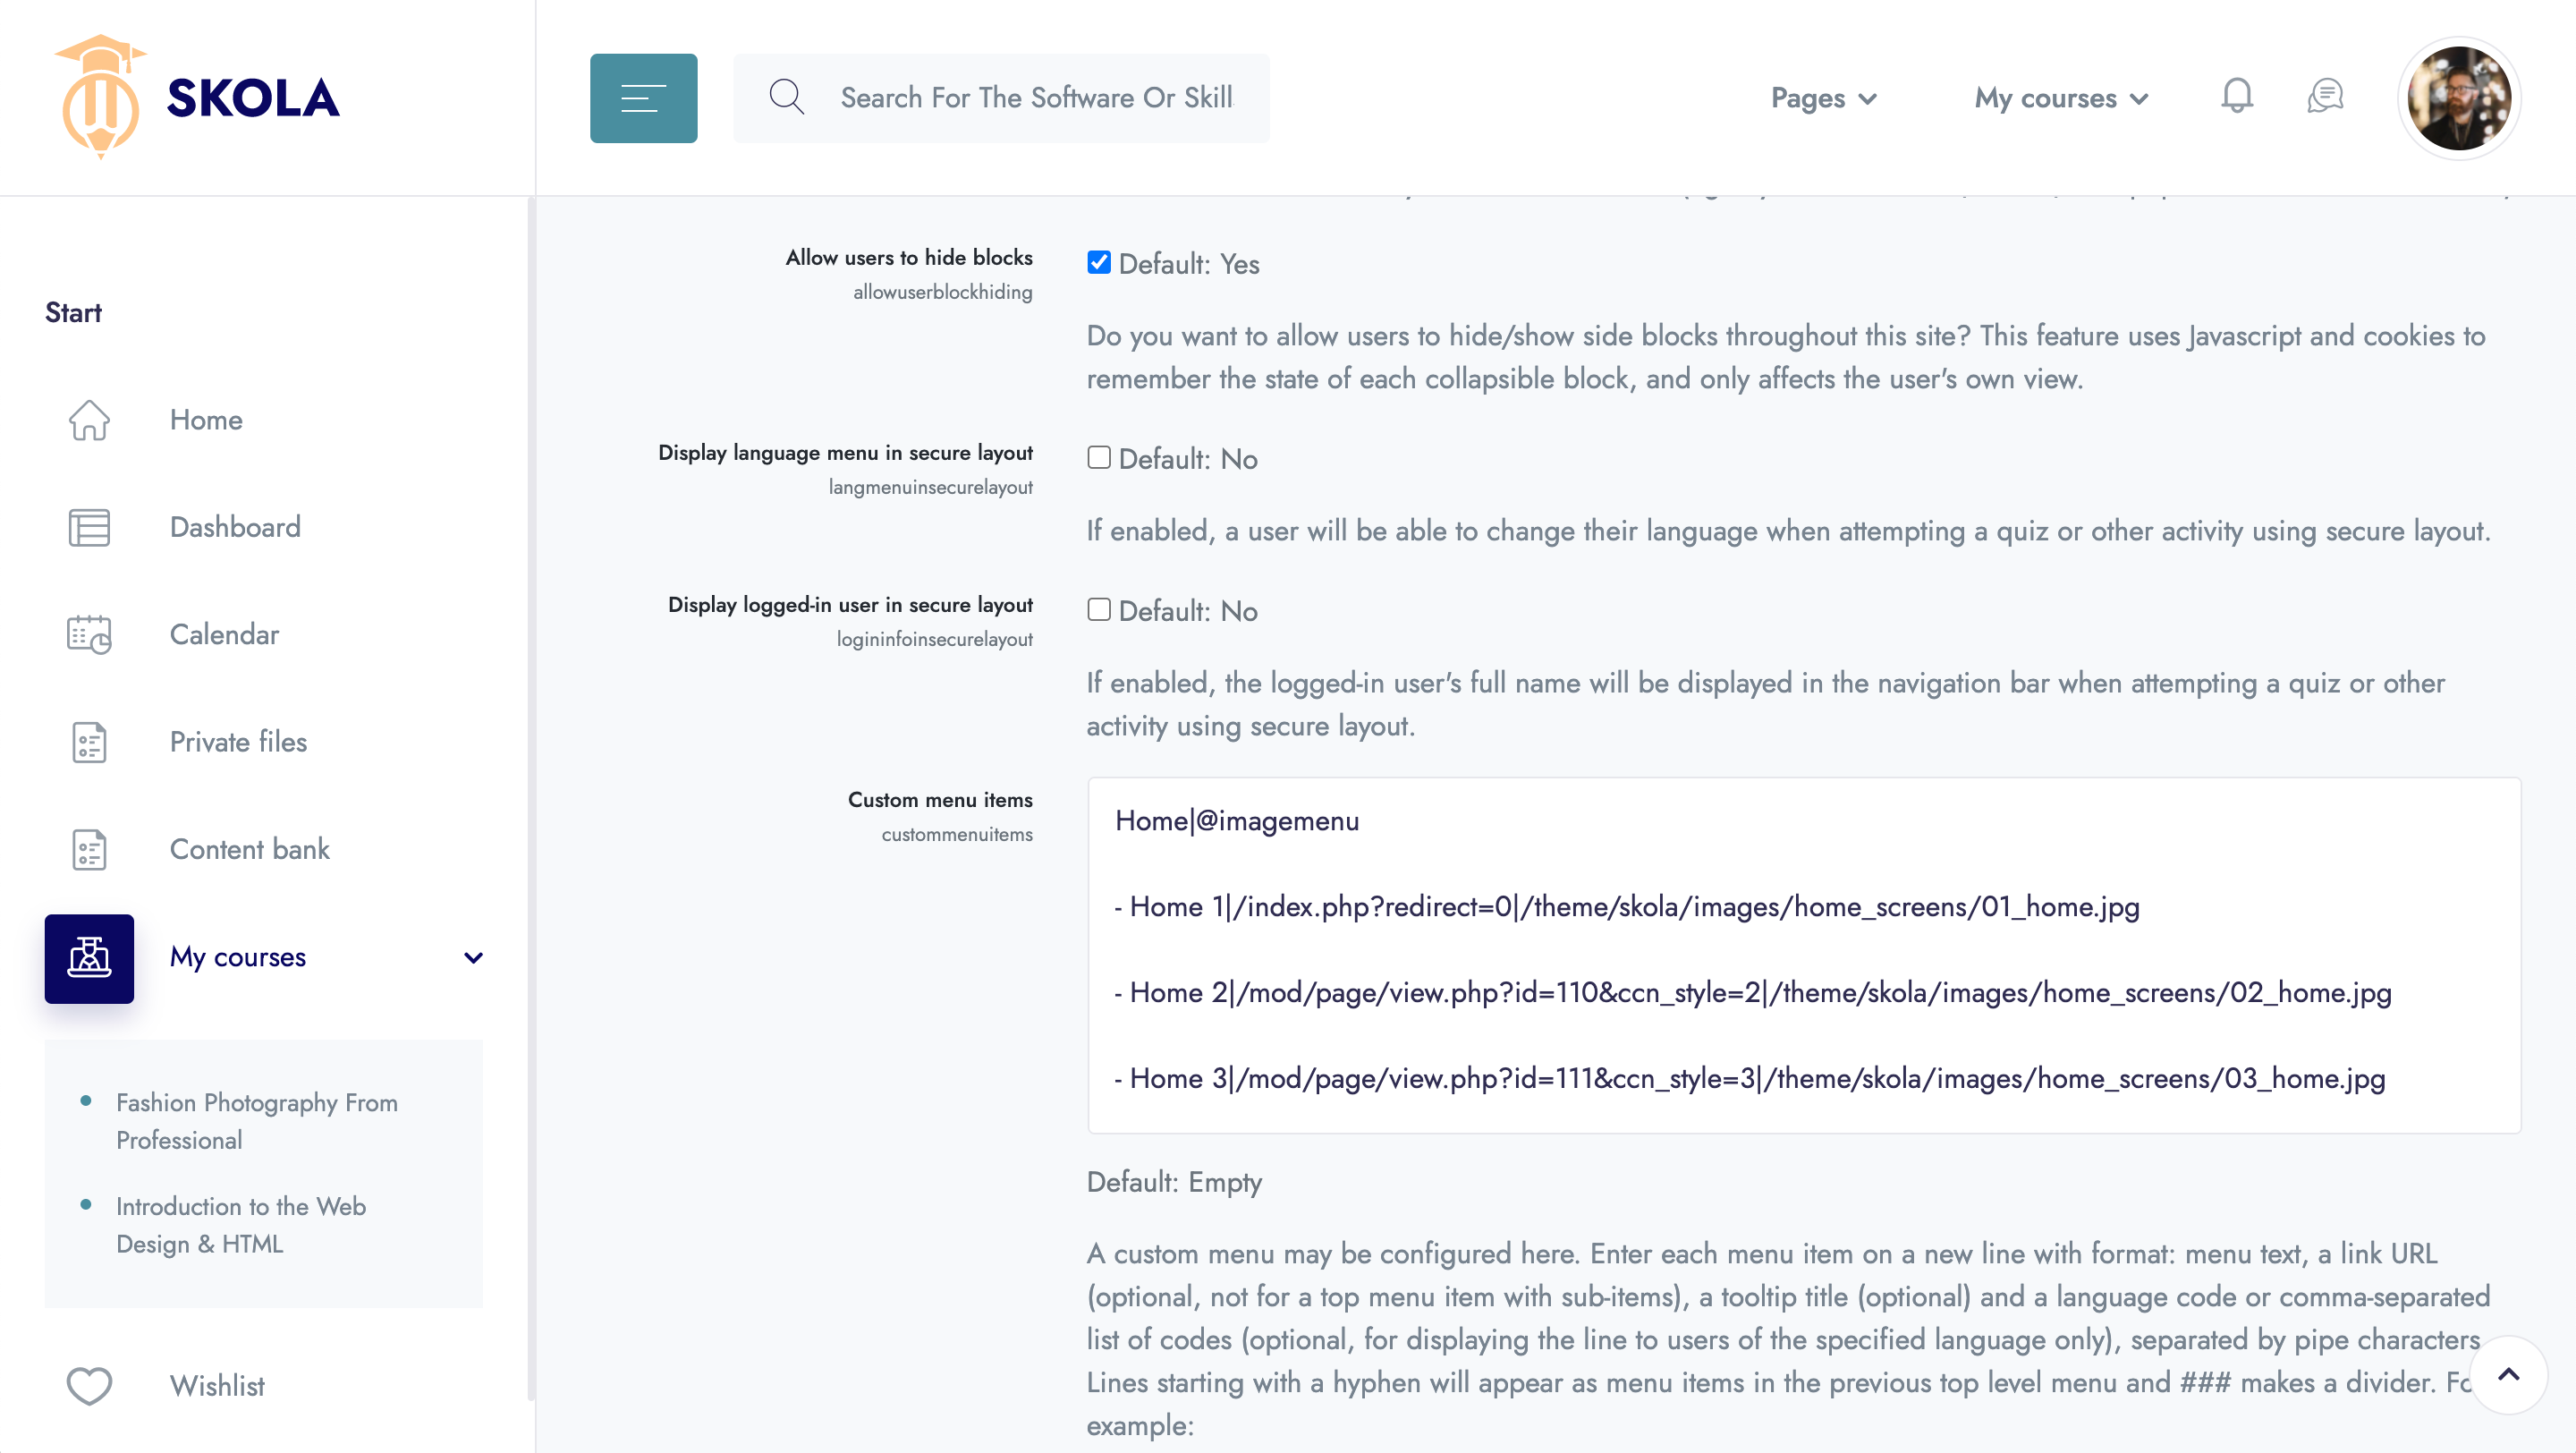This screenshot has width=2576, height=1453.
Task: Click the logininfoinsecurelayout setting name
Action: click(x=934, y=639)
